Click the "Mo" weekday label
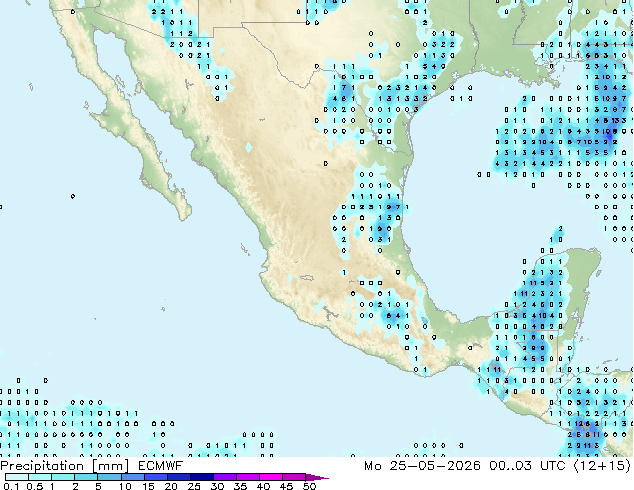Viewport: 634px width, 490px height. pos(373,466)
